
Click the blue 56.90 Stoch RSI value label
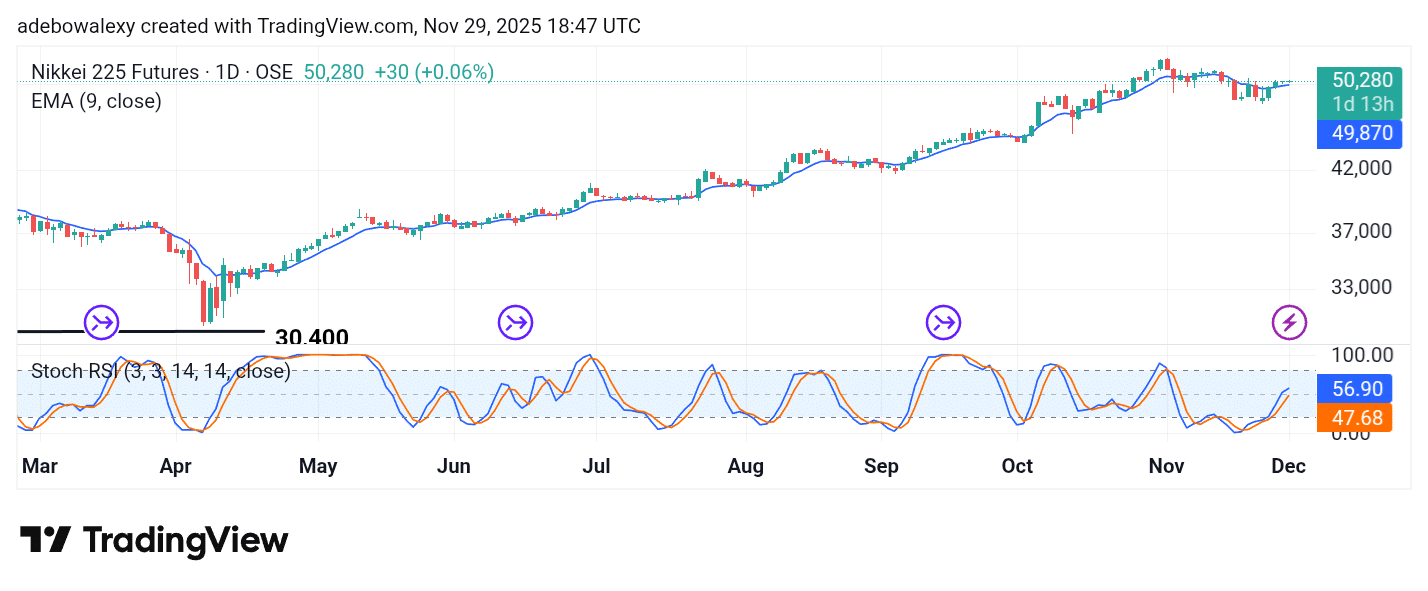pos(1354,388)
